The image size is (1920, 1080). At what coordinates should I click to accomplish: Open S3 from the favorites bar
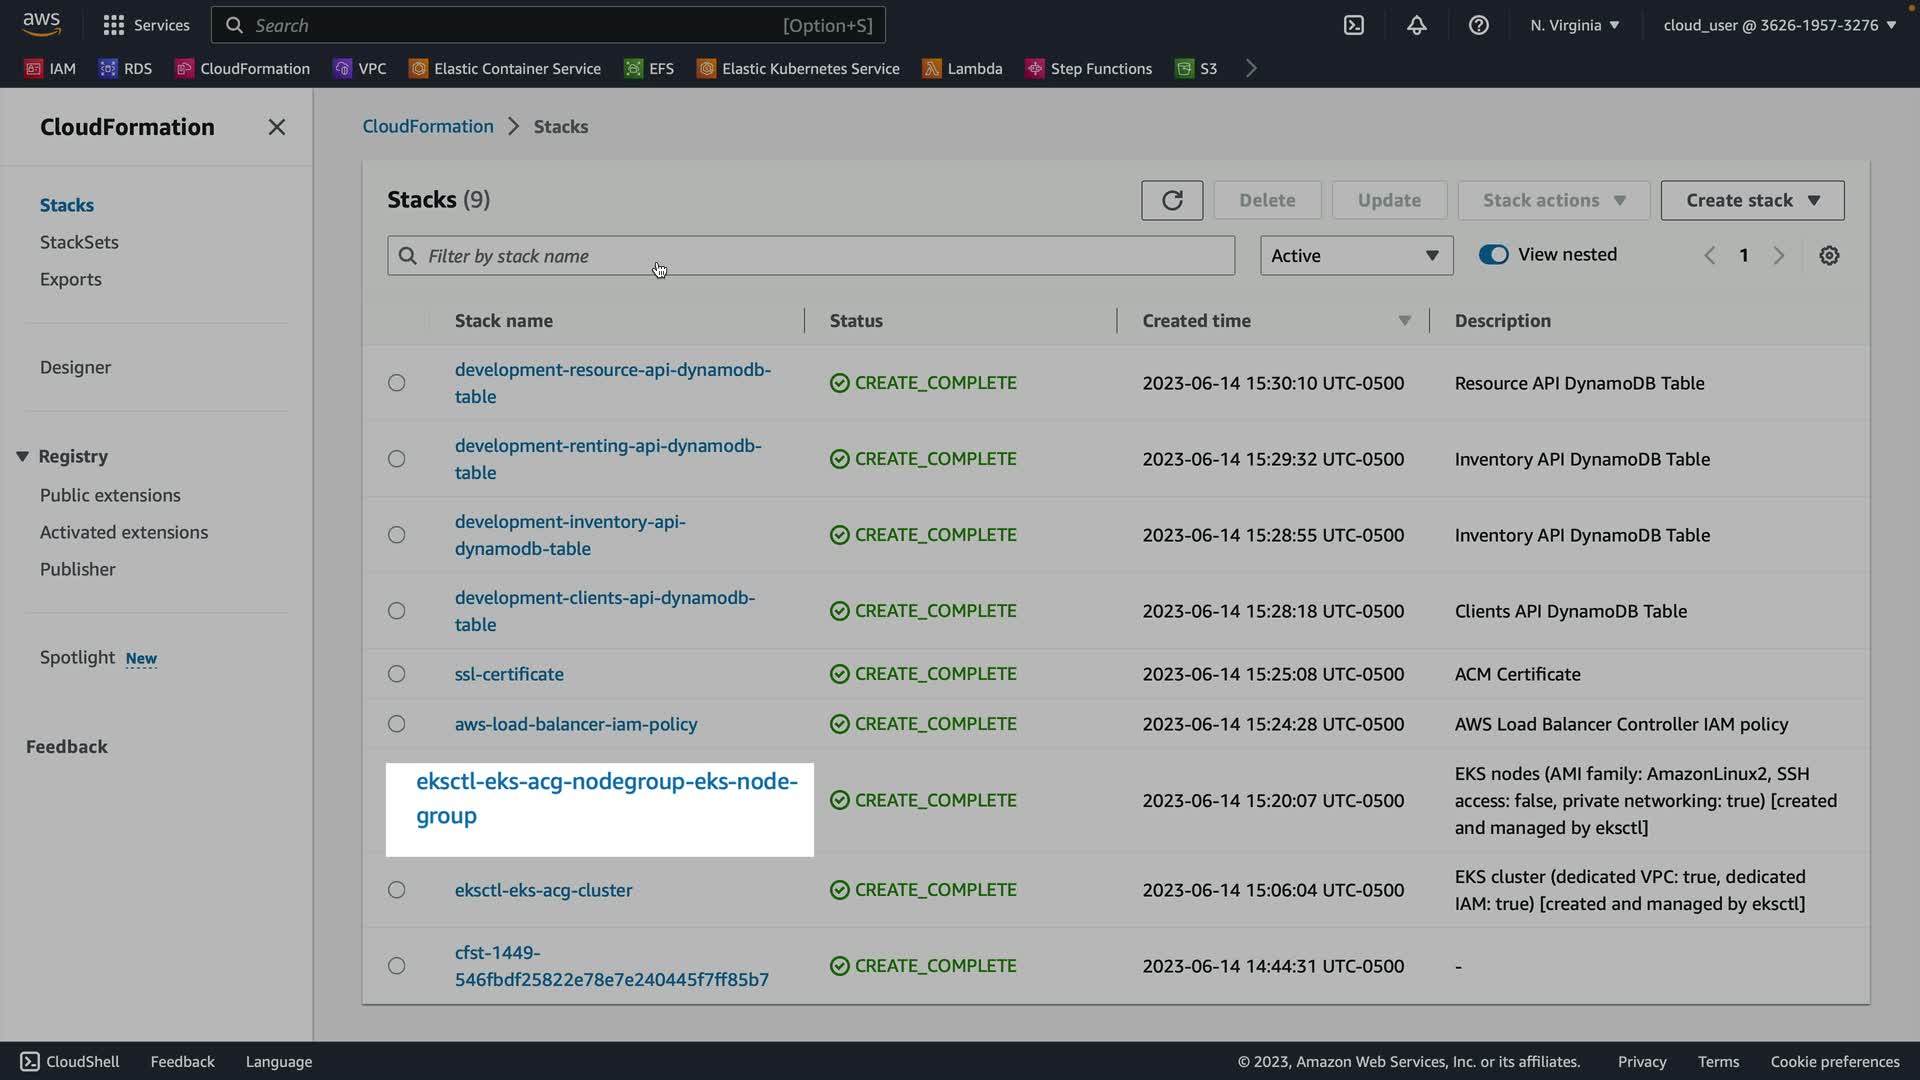pos(1196,68)
